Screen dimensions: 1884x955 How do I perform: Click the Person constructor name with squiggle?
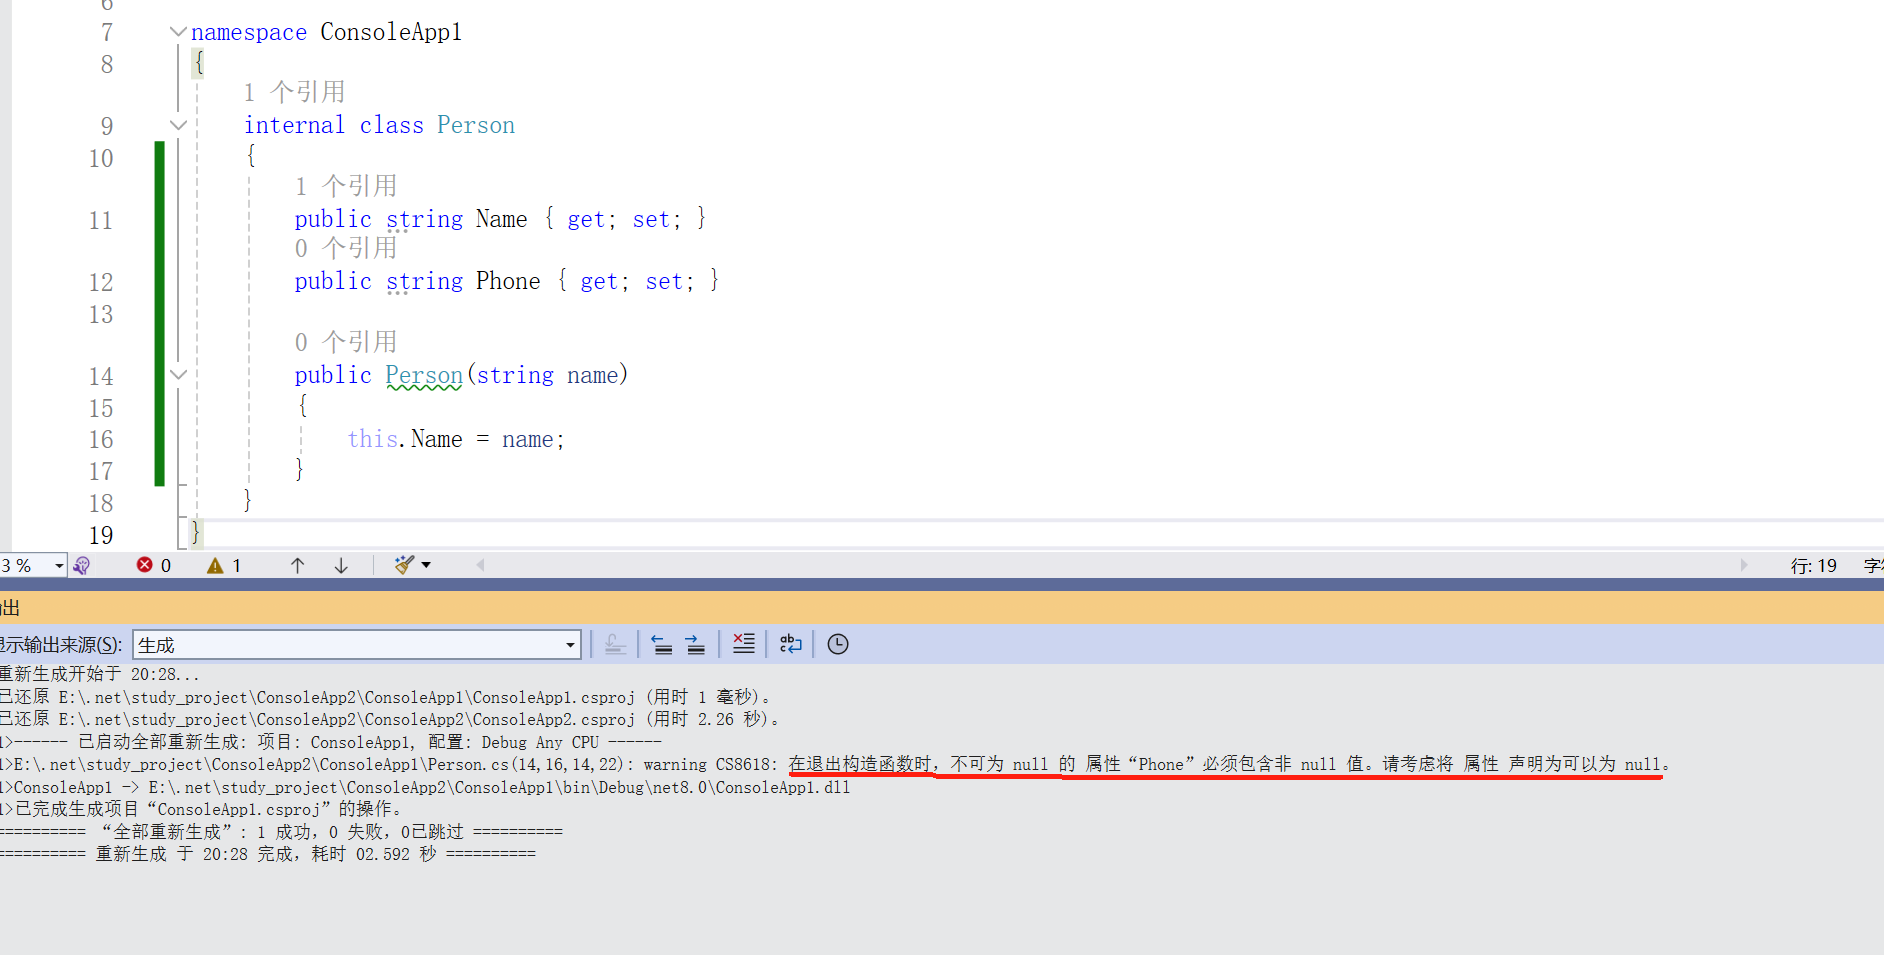[x=424, y=375]
